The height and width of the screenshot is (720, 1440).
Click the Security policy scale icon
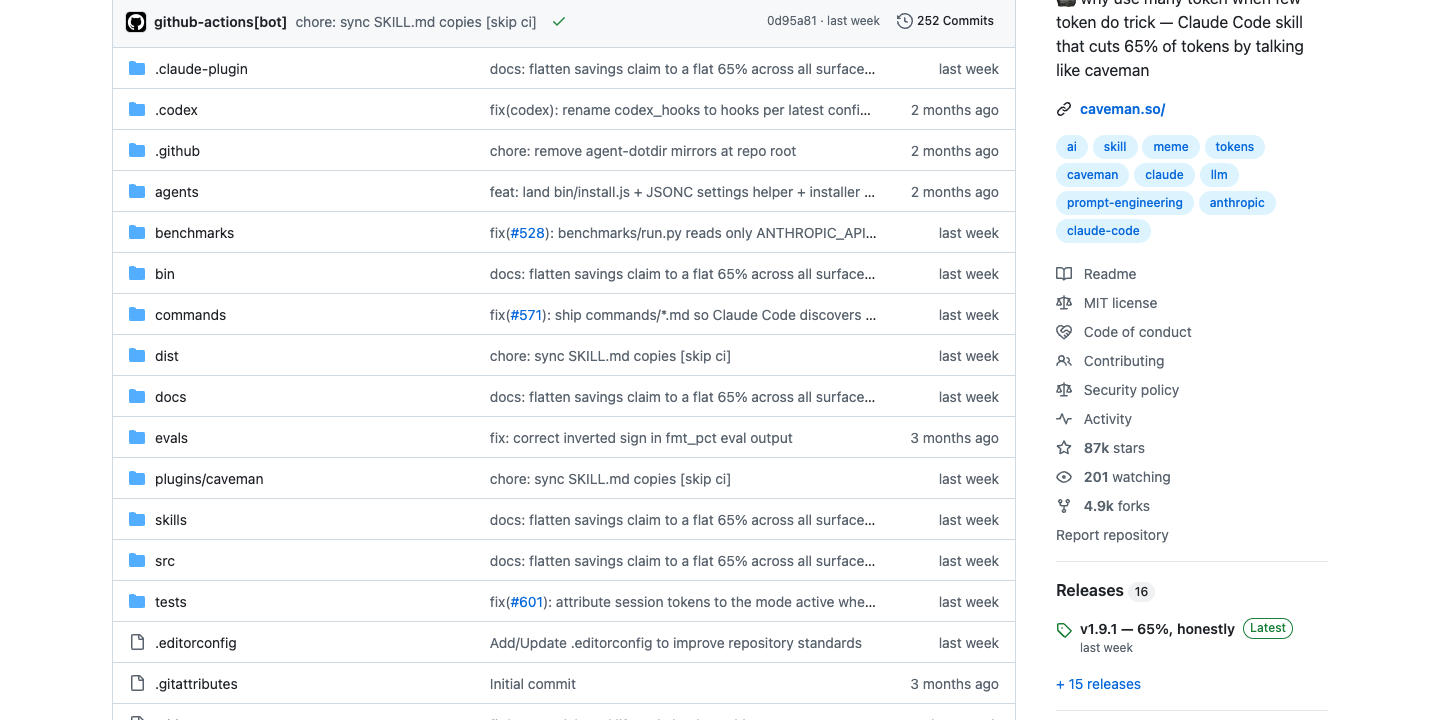tap(1064, 390)
